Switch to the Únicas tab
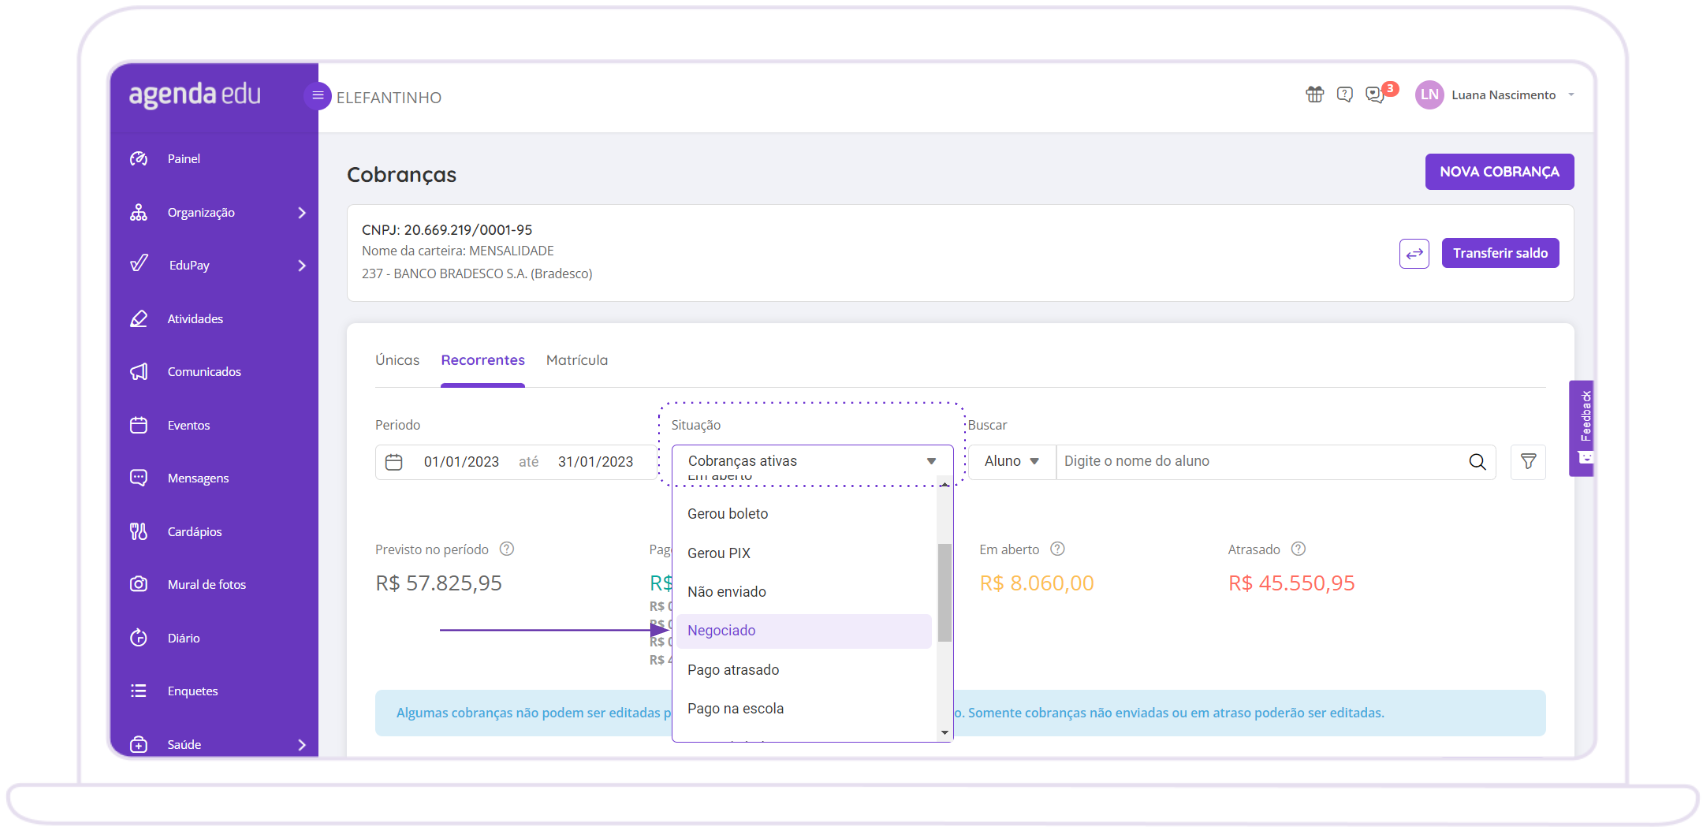 [397, 360]
